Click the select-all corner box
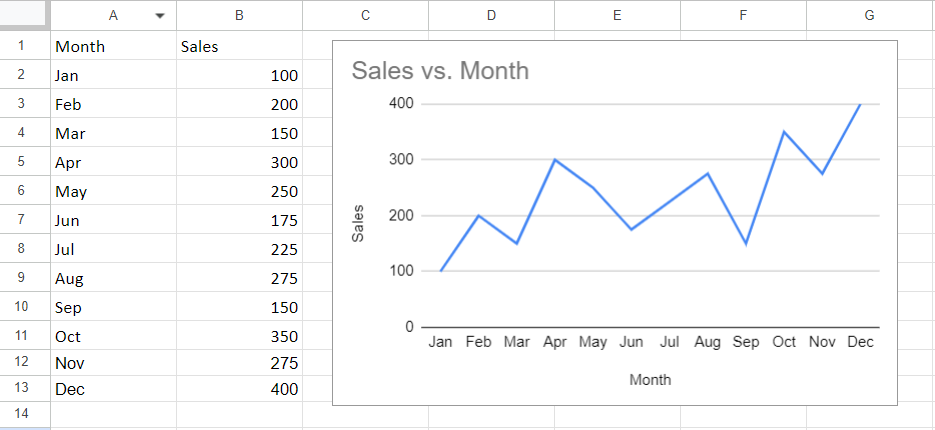935x430 pixels. pos(23,15)
